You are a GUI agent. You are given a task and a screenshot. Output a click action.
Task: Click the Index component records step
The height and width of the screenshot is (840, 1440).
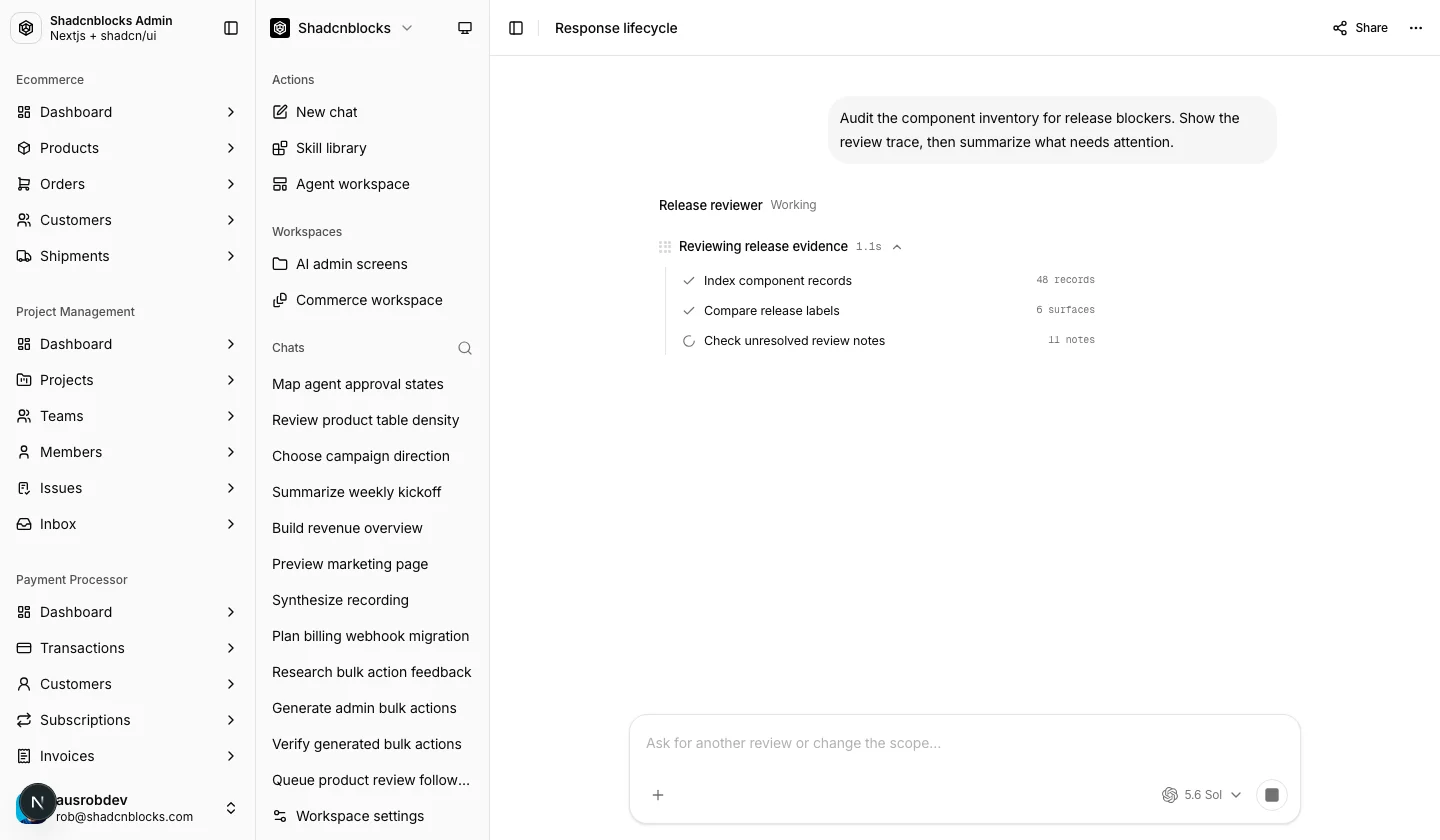tap(888, 281)
